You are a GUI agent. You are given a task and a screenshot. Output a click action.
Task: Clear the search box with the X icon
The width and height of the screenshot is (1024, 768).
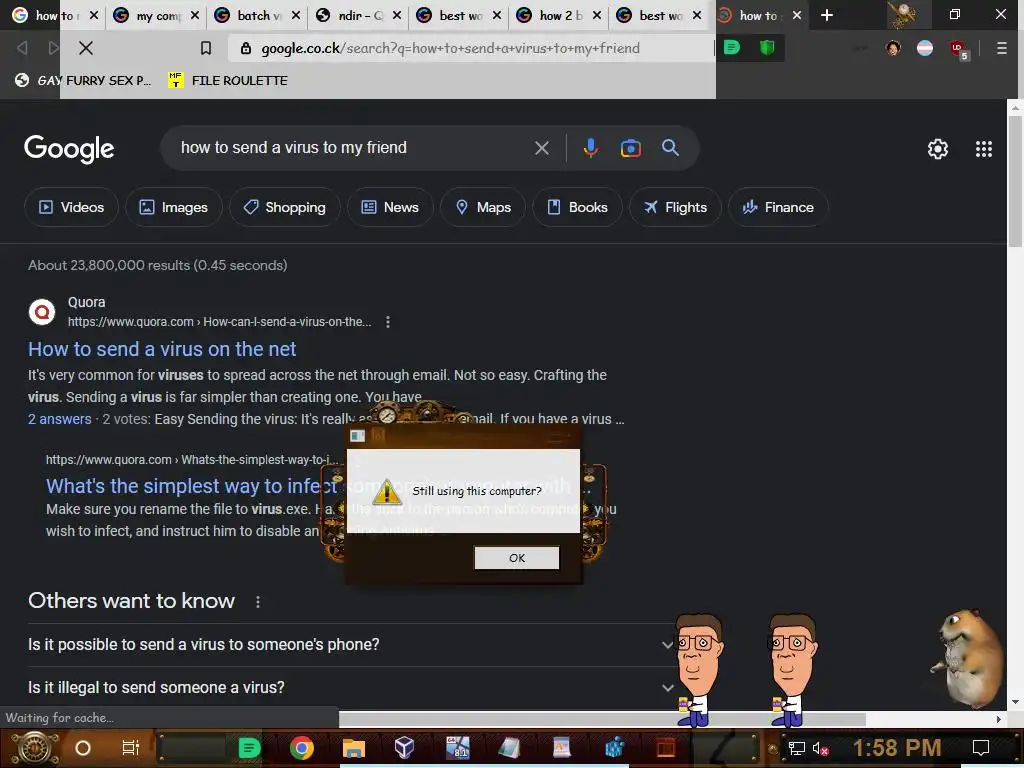(541, 148)
